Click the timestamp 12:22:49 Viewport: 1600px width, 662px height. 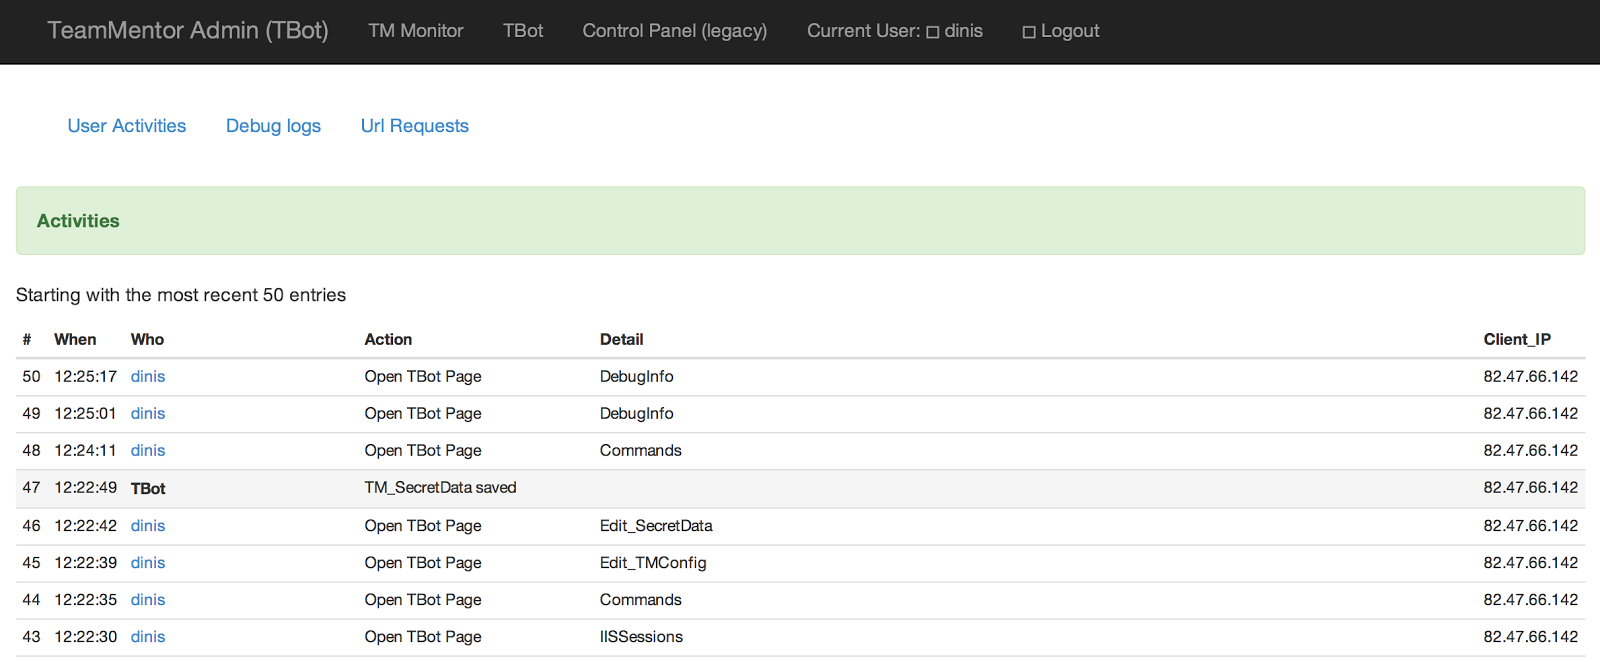click(85, 488)
